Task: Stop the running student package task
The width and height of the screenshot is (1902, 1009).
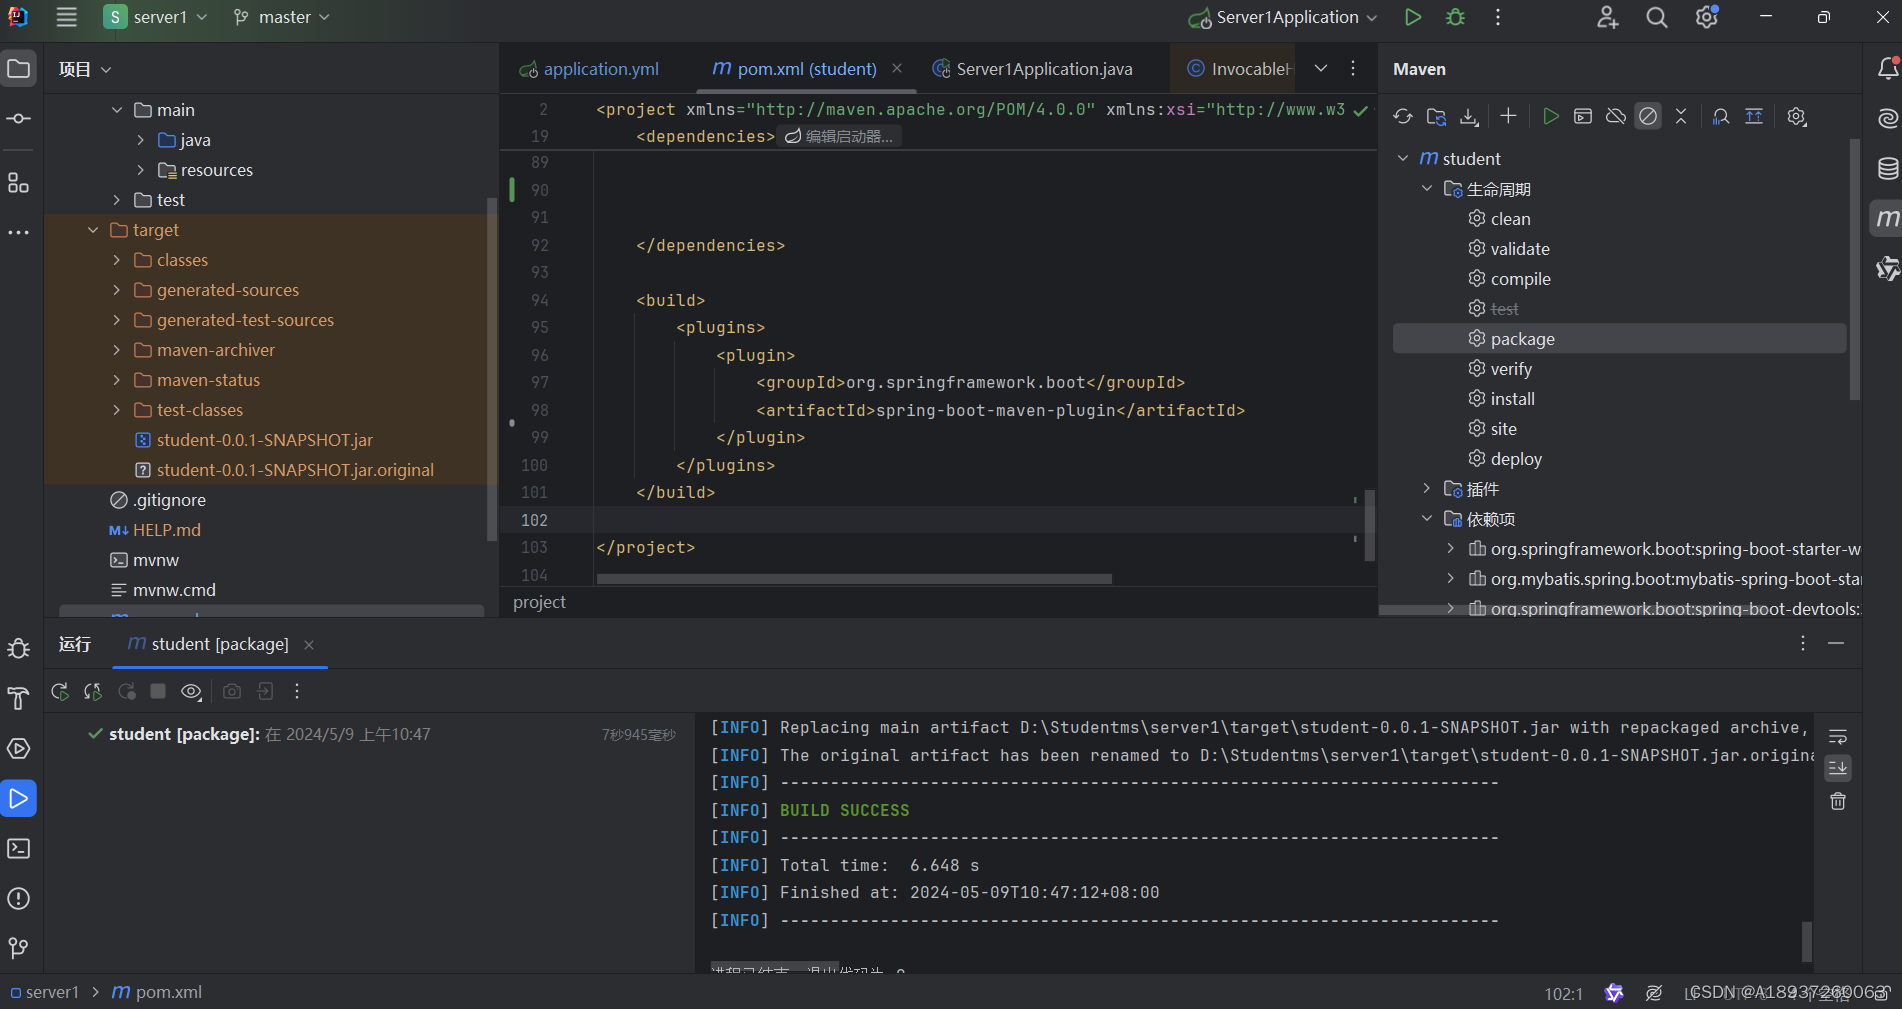Action: [x=158, y=691]
